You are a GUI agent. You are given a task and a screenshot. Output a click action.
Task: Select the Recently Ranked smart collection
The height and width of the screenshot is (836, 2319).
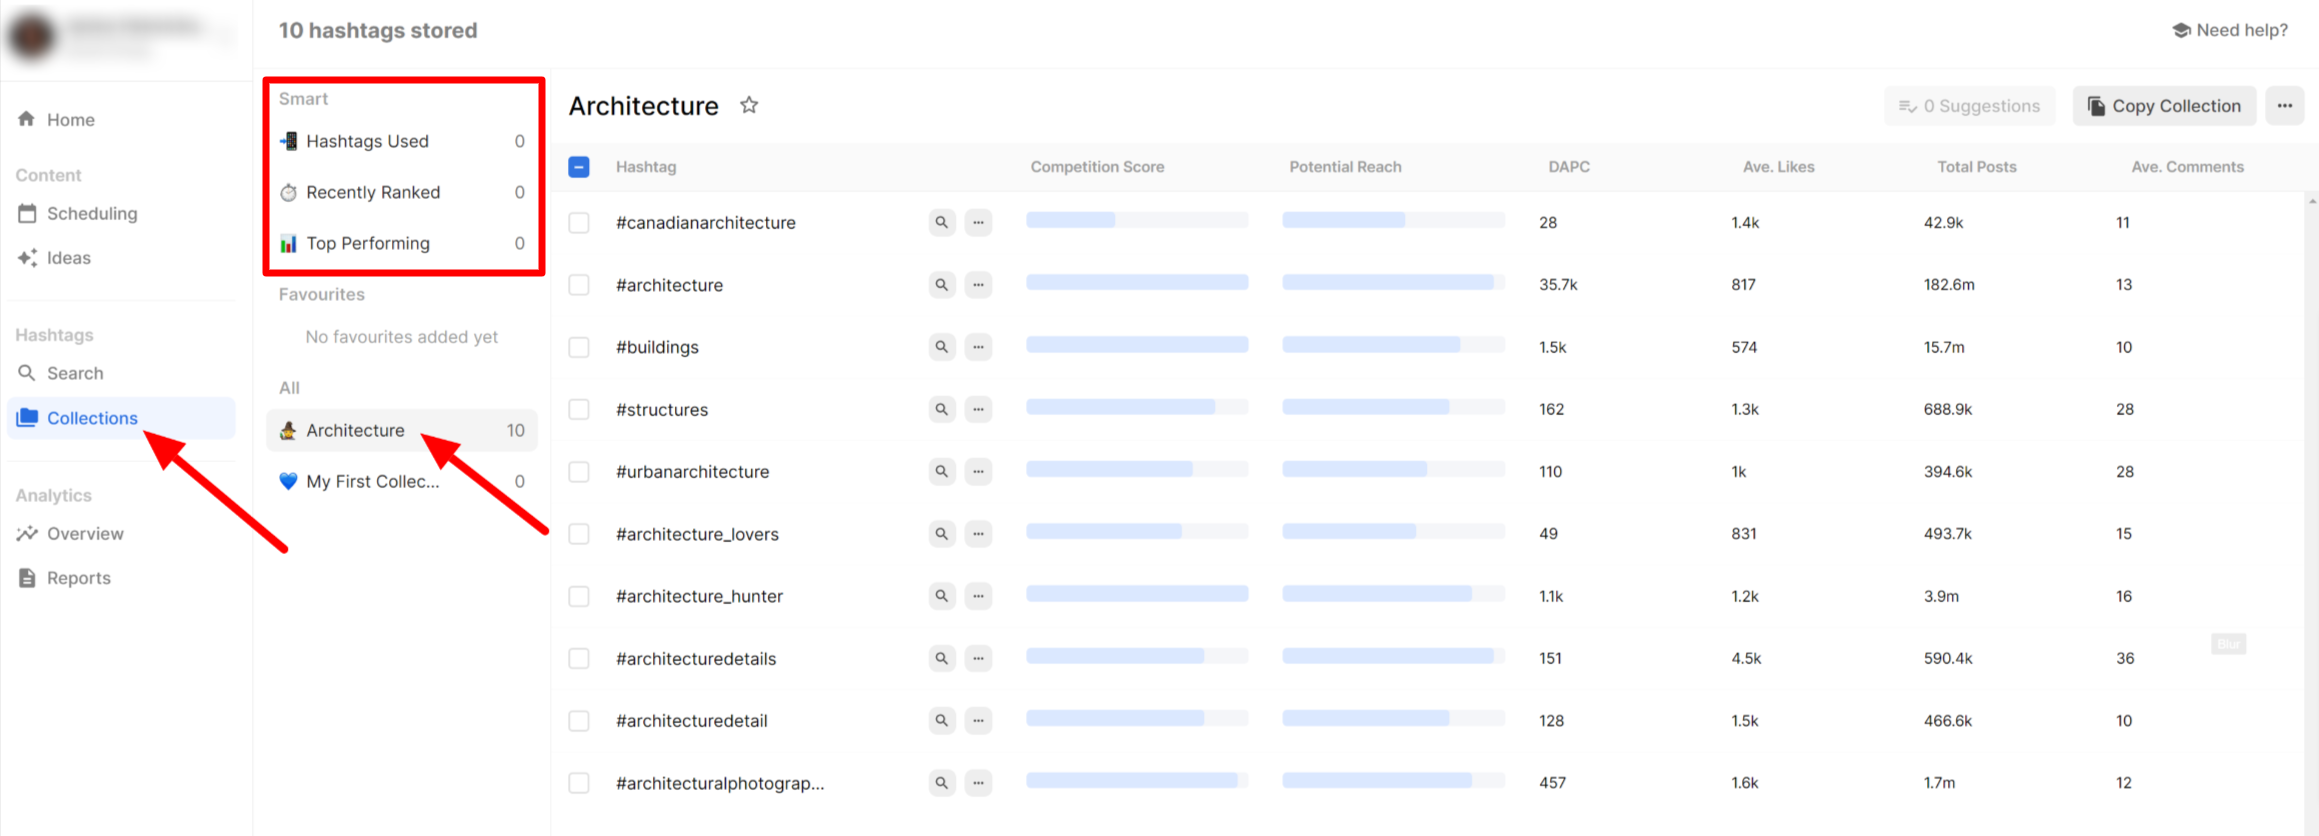[x=372, y=192]
